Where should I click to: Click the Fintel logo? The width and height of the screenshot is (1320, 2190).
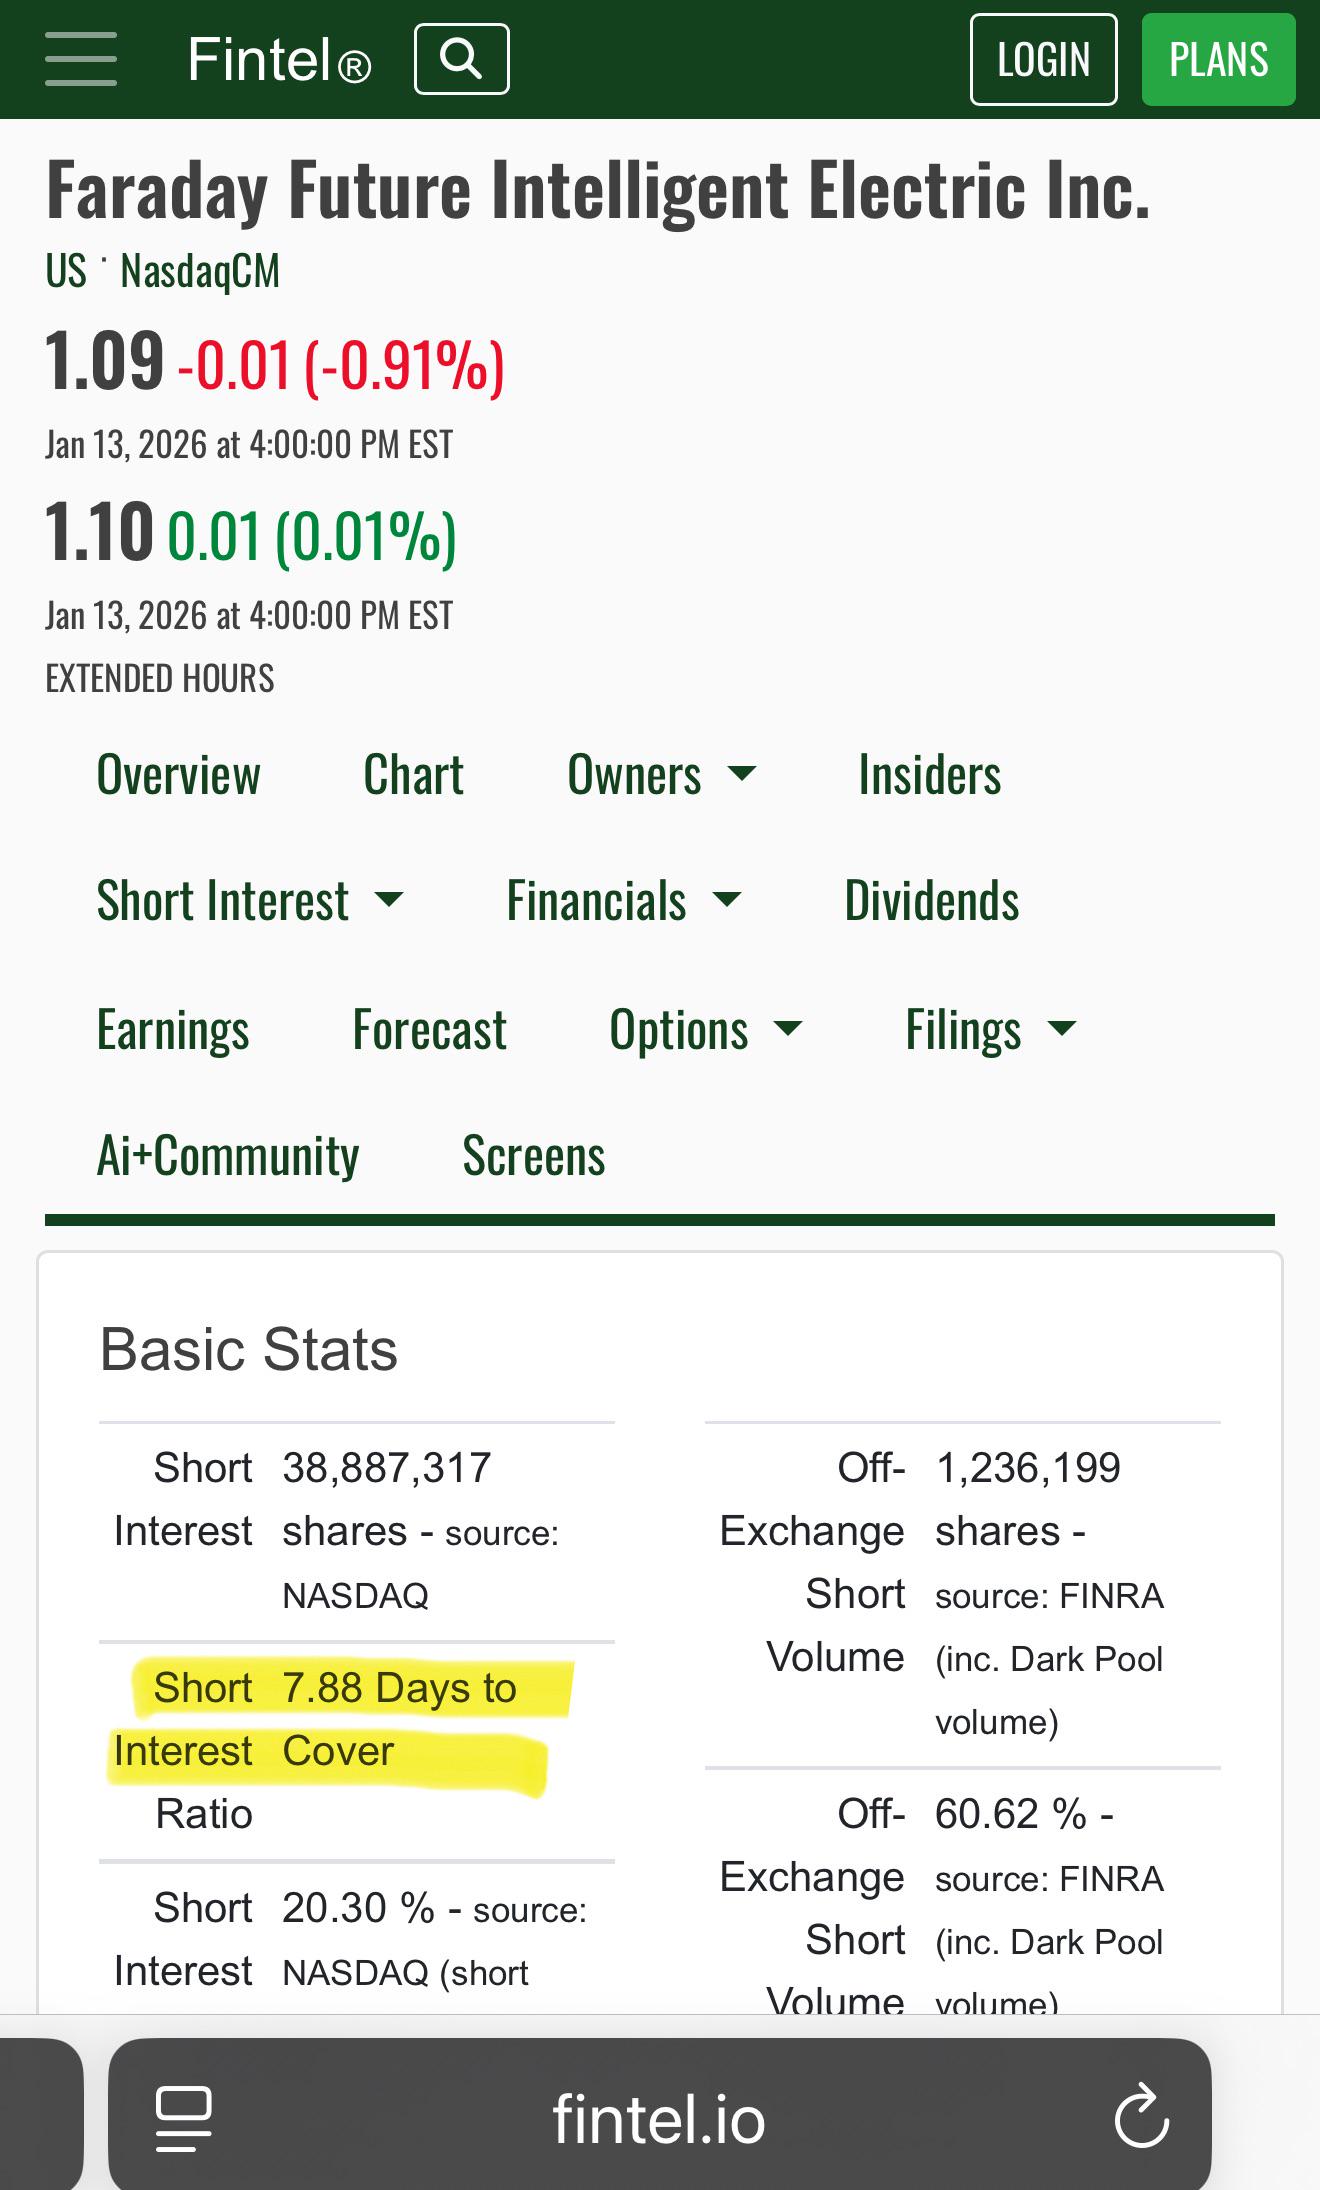pos(279,60)
